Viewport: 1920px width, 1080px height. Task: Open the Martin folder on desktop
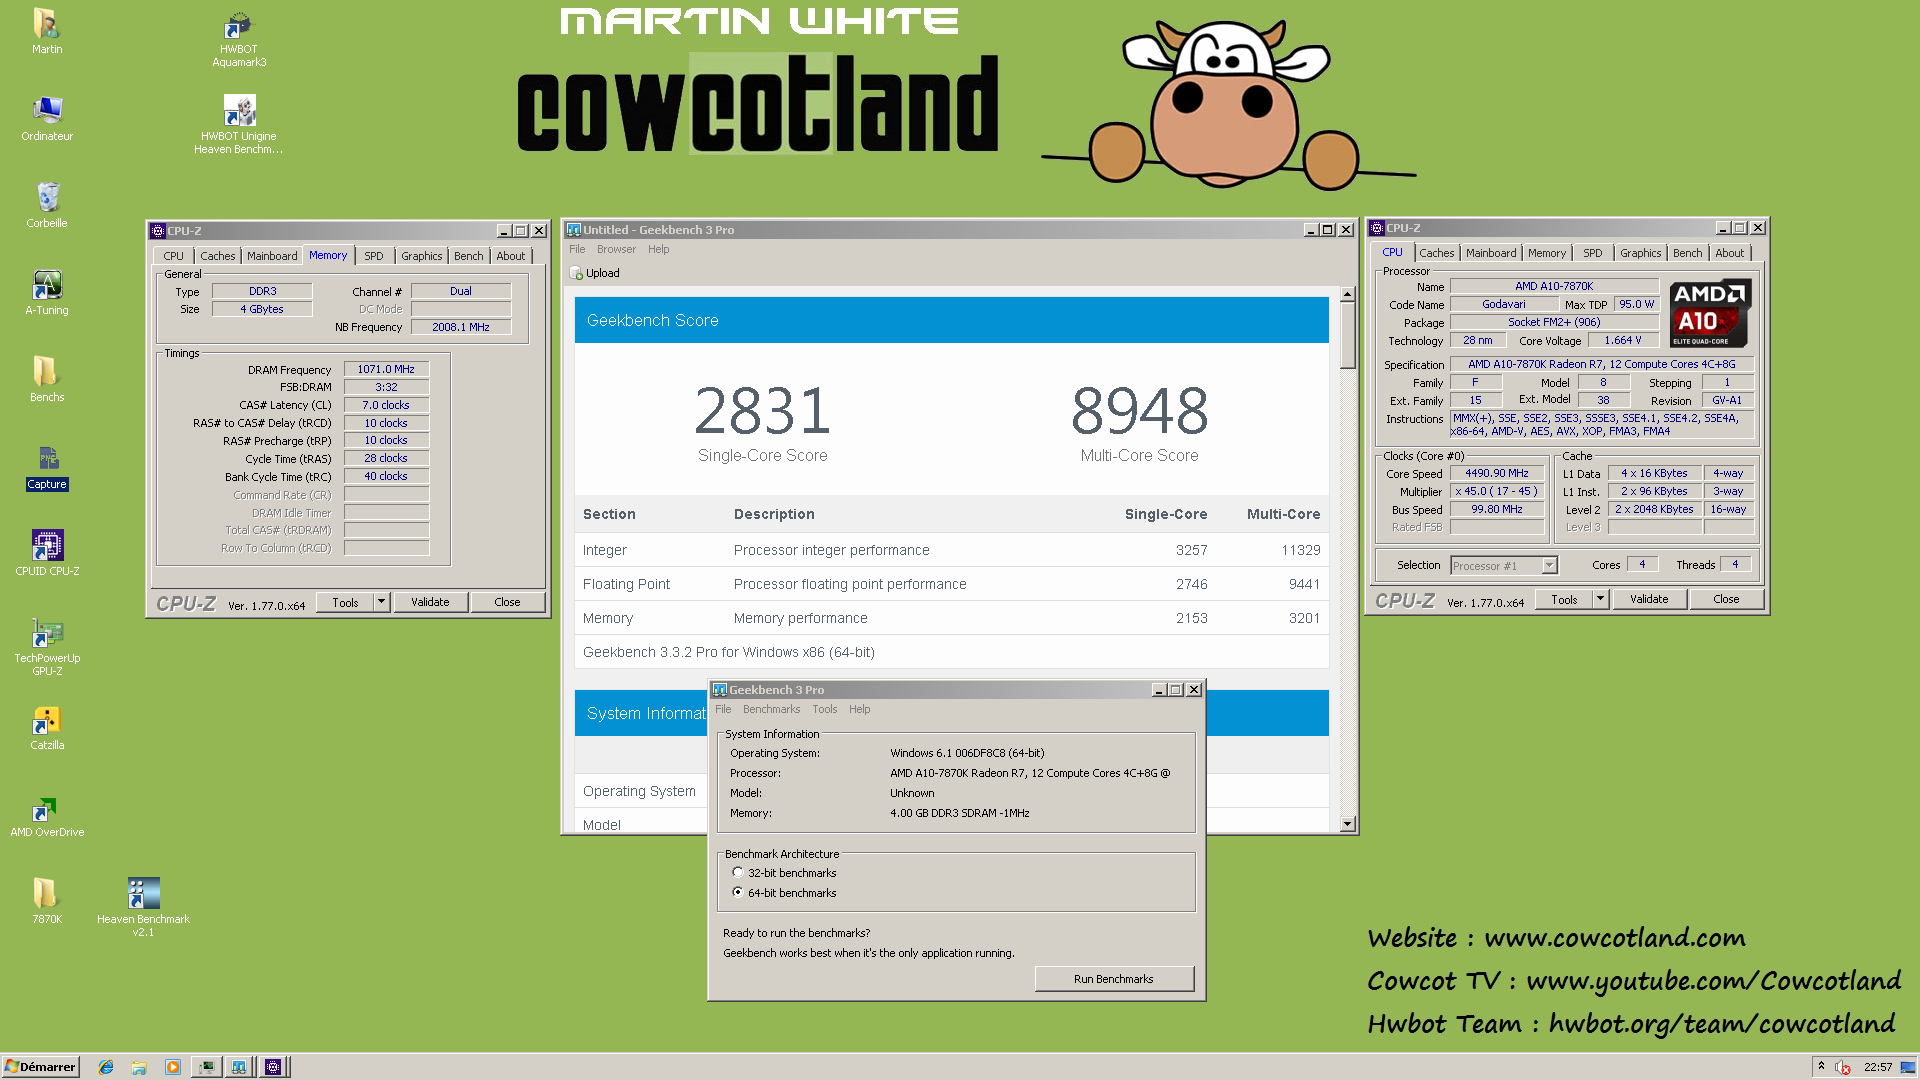click(47, 31)
